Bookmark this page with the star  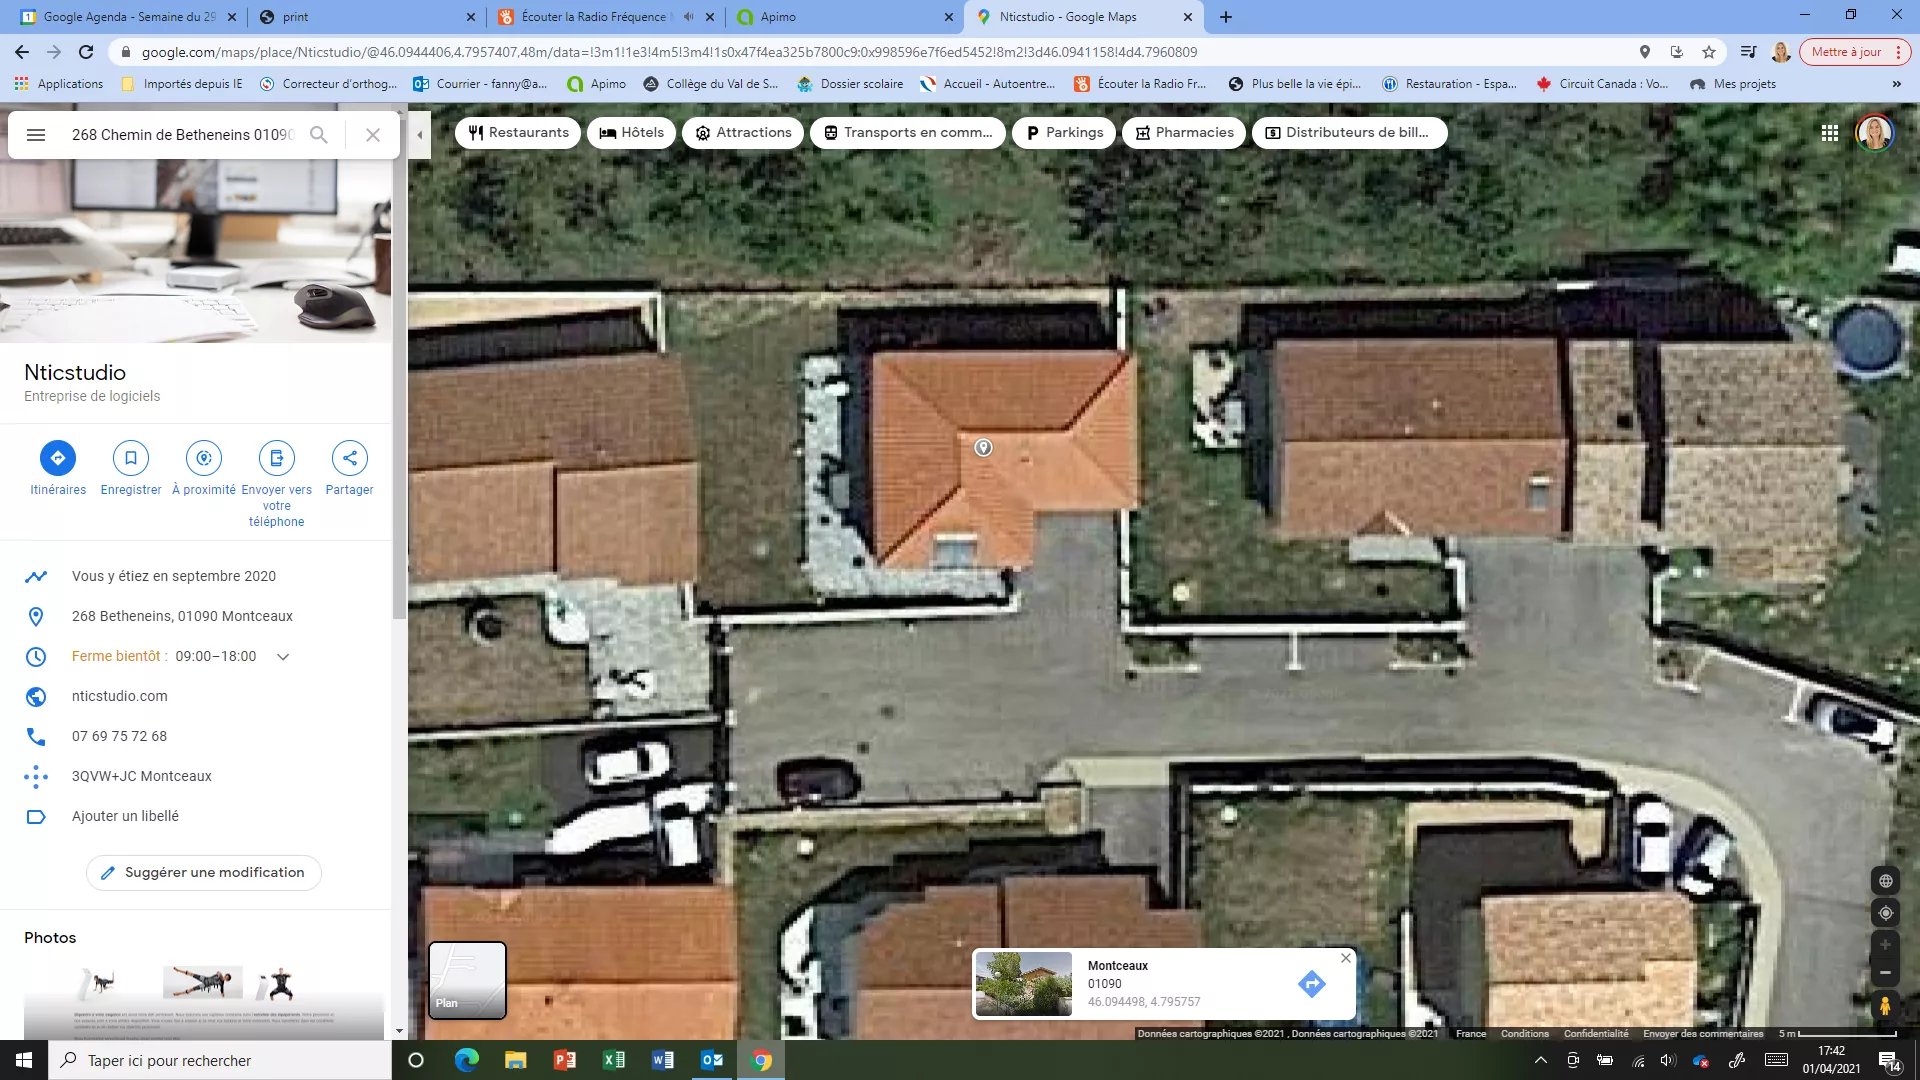1709,52
